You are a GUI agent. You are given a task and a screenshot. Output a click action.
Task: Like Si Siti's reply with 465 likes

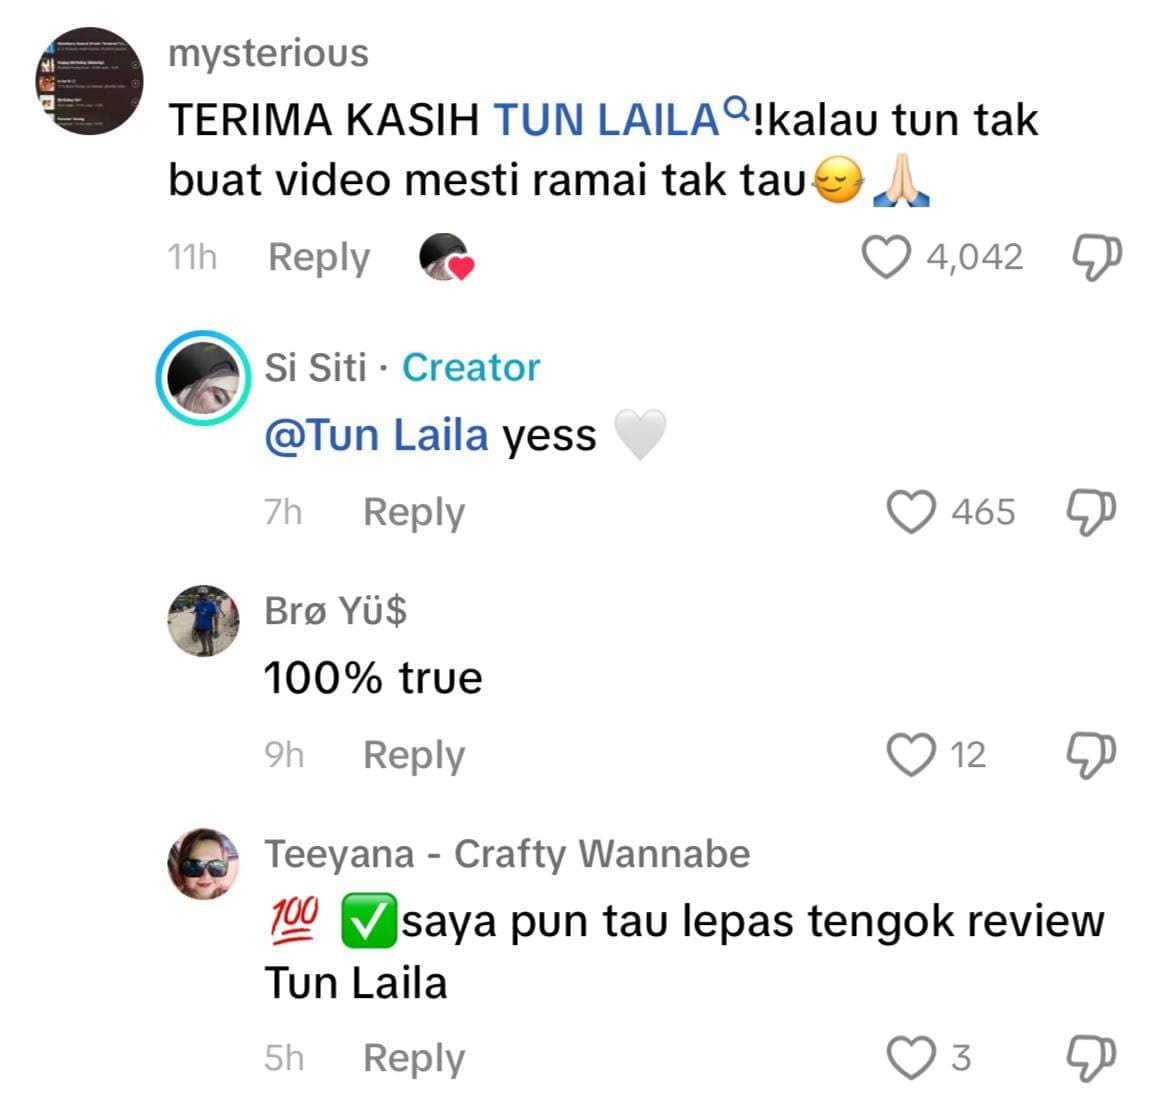[x=911, y=512]
